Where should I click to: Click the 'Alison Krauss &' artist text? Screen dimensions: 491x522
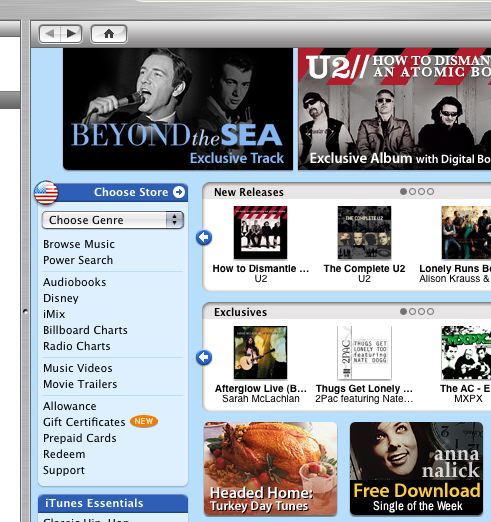[454, 278]
